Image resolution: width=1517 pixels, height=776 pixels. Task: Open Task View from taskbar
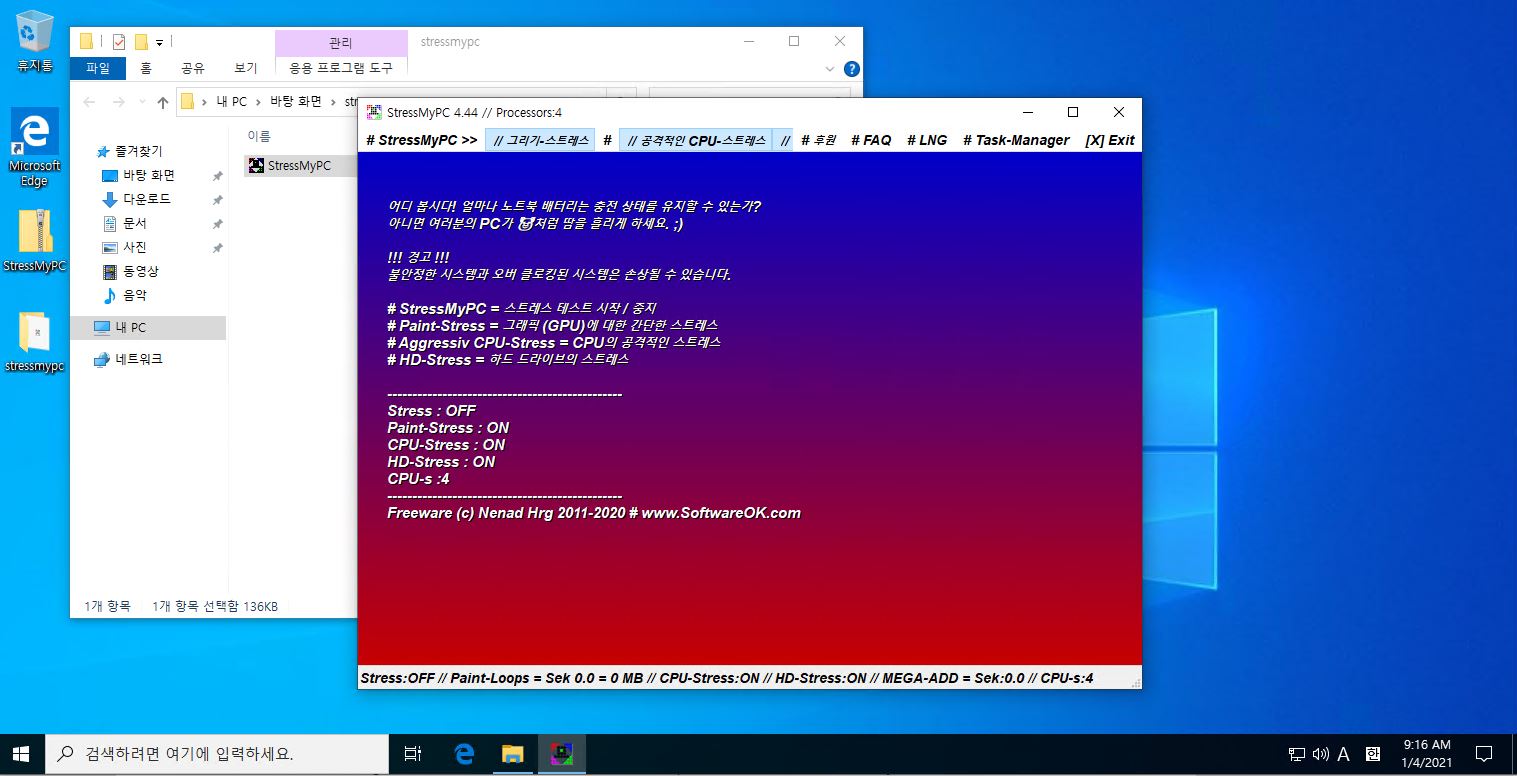[412, 754]
